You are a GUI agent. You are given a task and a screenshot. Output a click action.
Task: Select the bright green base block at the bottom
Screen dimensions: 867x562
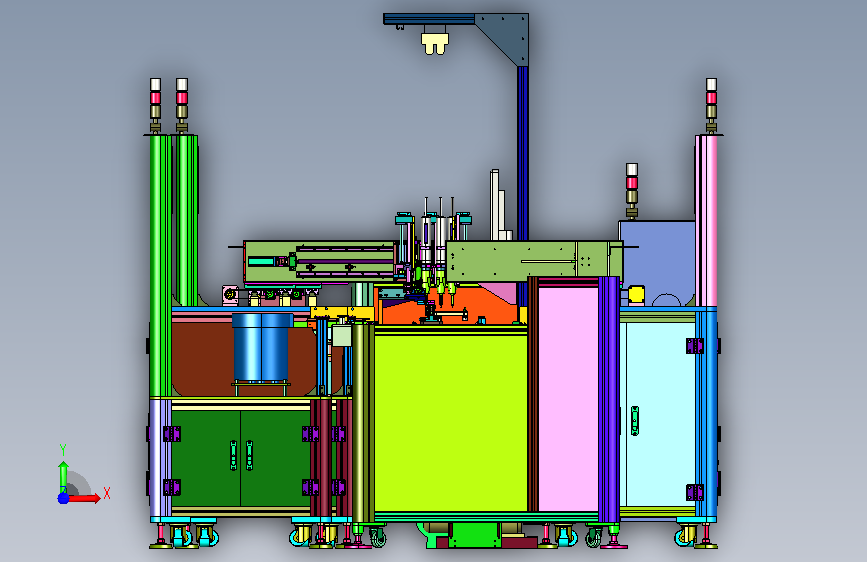tap(476, 535)
